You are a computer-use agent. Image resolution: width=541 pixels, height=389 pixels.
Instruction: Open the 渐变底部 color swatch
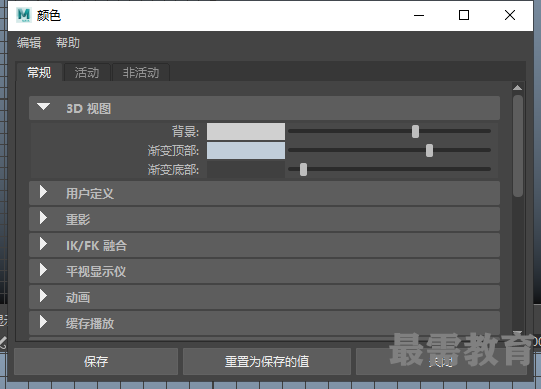tap(246, 169)
